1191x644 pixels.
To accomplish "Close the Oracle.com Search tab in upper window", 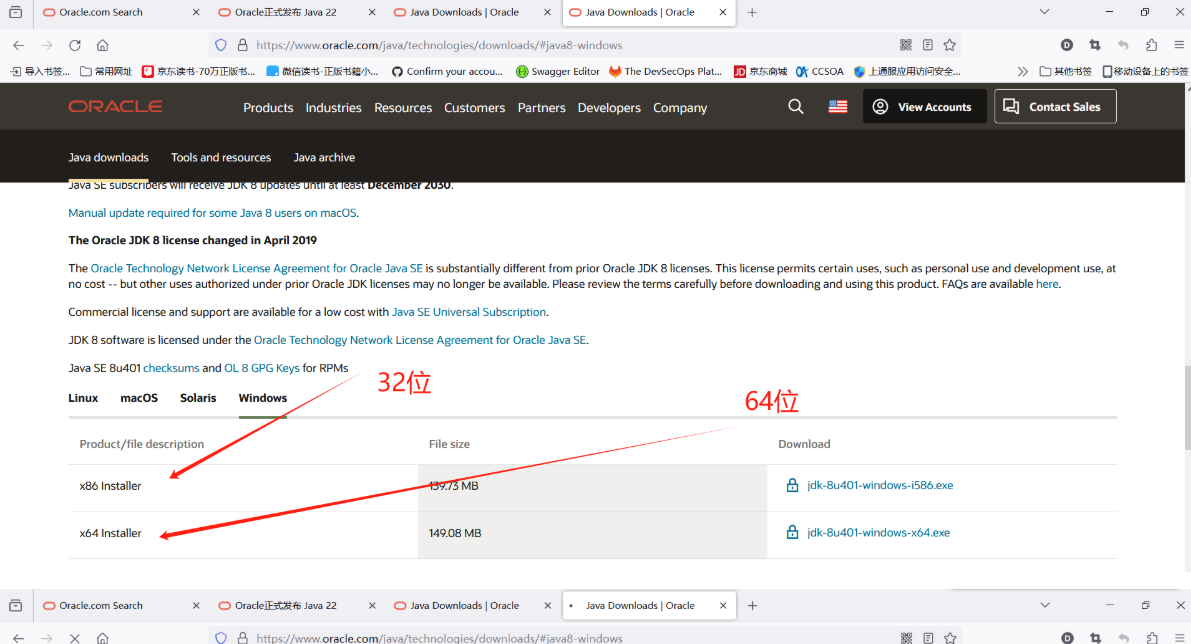I will [x=196, y=12].
